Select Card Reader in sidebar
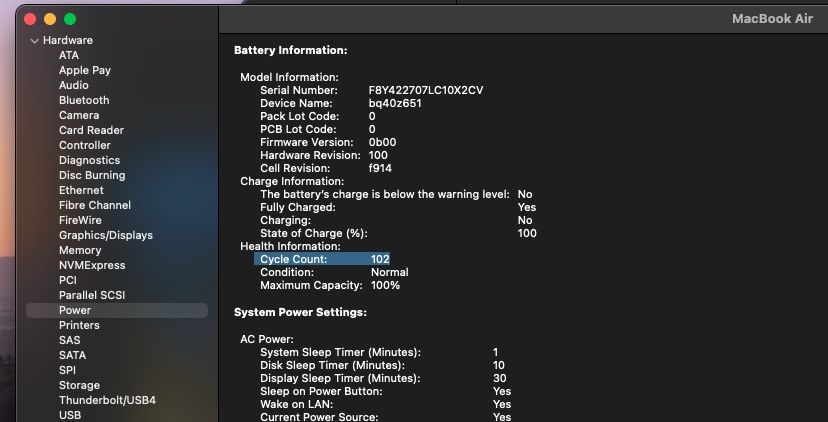The width and height of the screenshot is (828, 422). (x=91, y=130)
